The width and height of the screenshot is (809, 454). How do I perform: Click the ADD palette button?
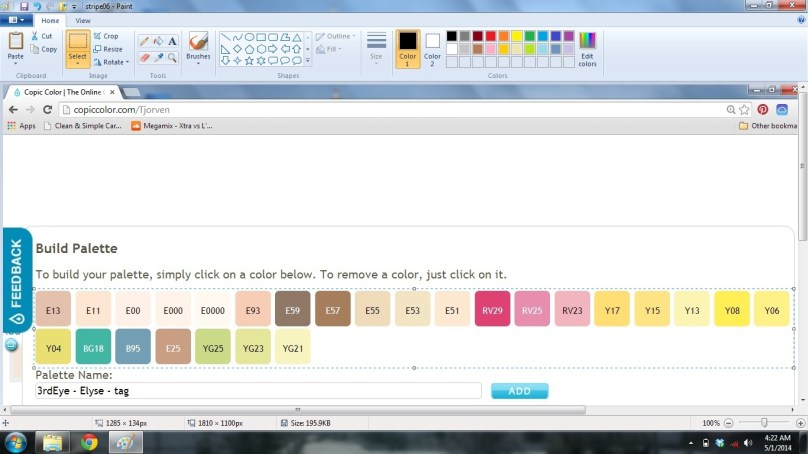(519, 391)
